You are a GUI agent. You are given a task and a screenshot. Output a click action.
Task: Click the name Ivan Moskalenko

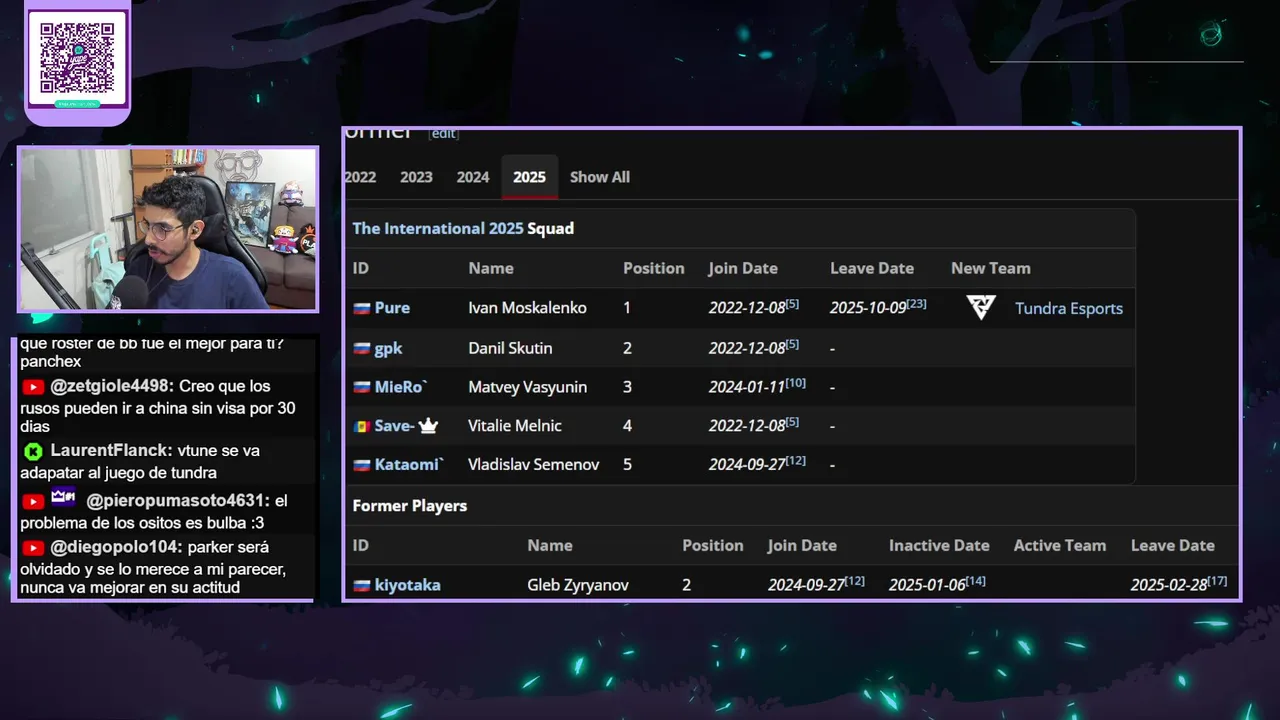(x=527, y=308)
